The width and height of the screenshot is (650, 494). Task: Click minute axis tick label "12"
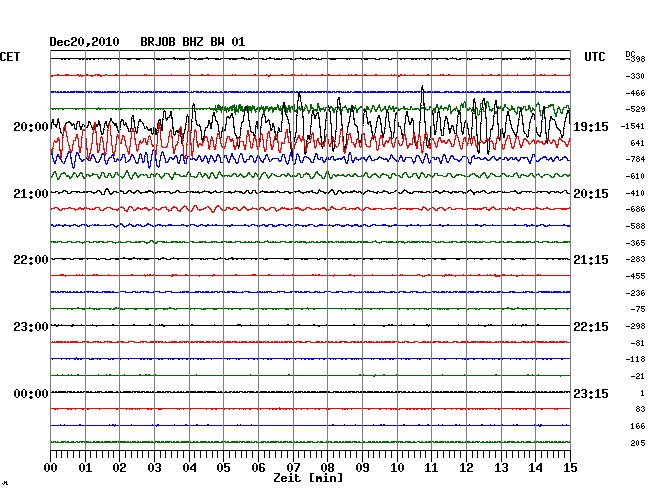click(466, 468)
